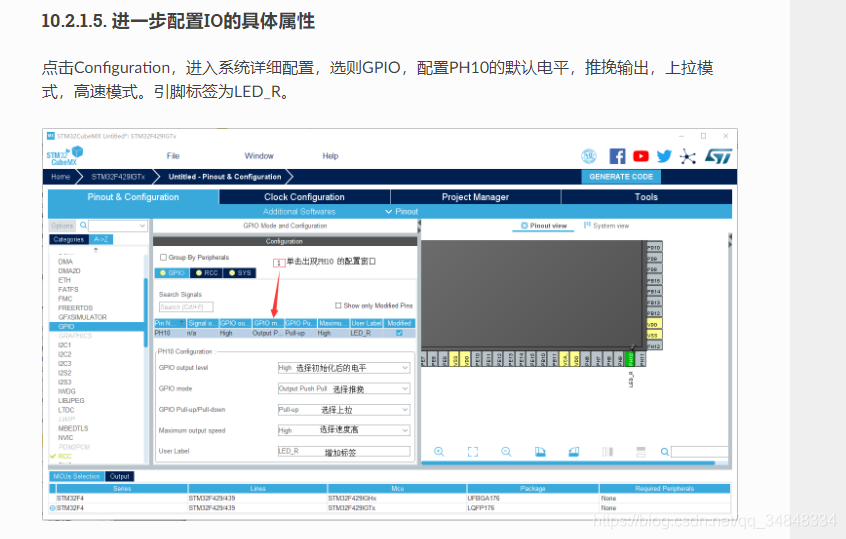
Task: Select the yellow VDD pin on right side
Action: 654,324
